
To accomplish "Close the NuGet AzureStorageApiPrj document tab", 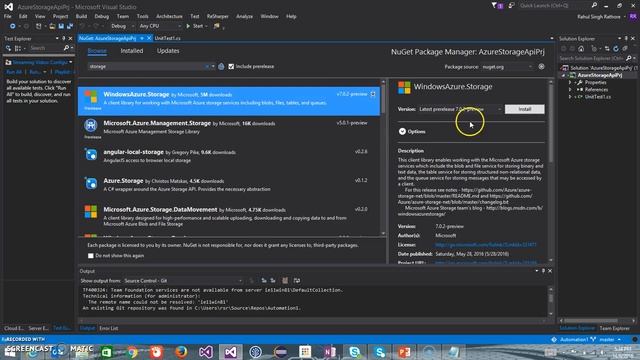I will point(149,38).
